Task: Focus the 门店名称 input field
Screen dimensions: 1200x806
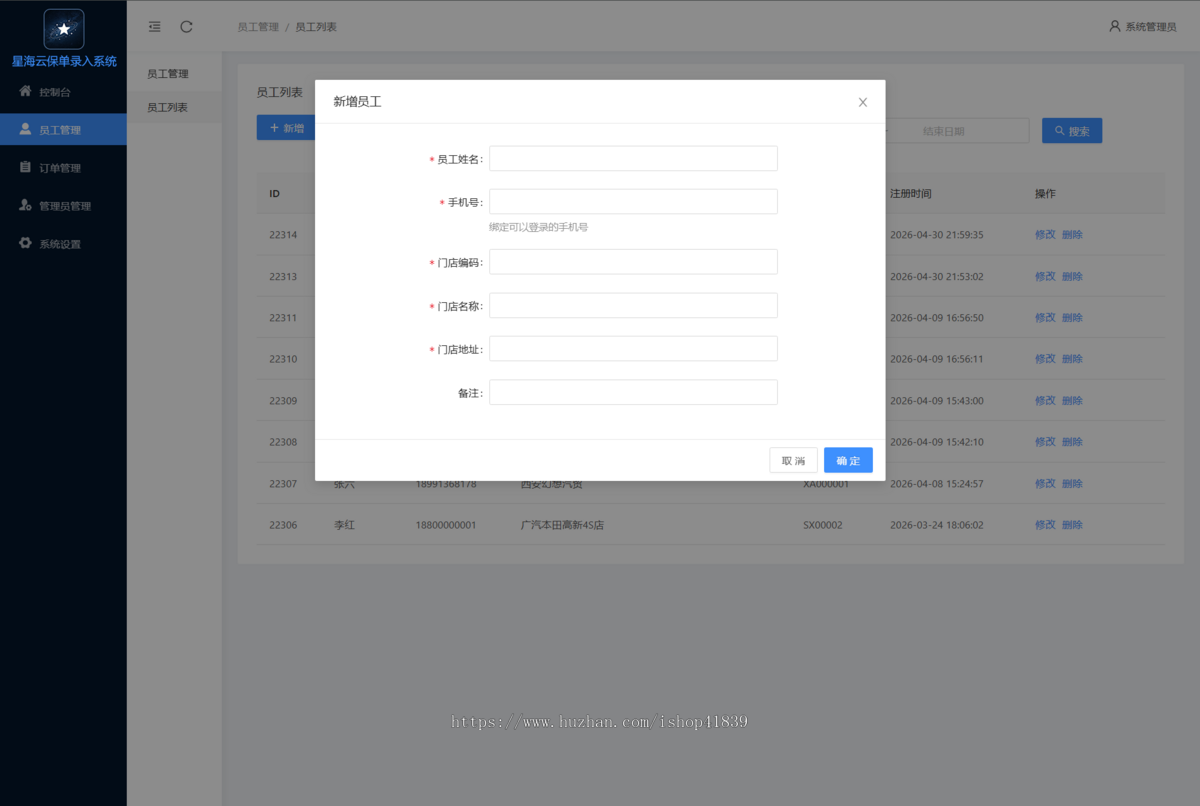Action: tap(633, 305)
